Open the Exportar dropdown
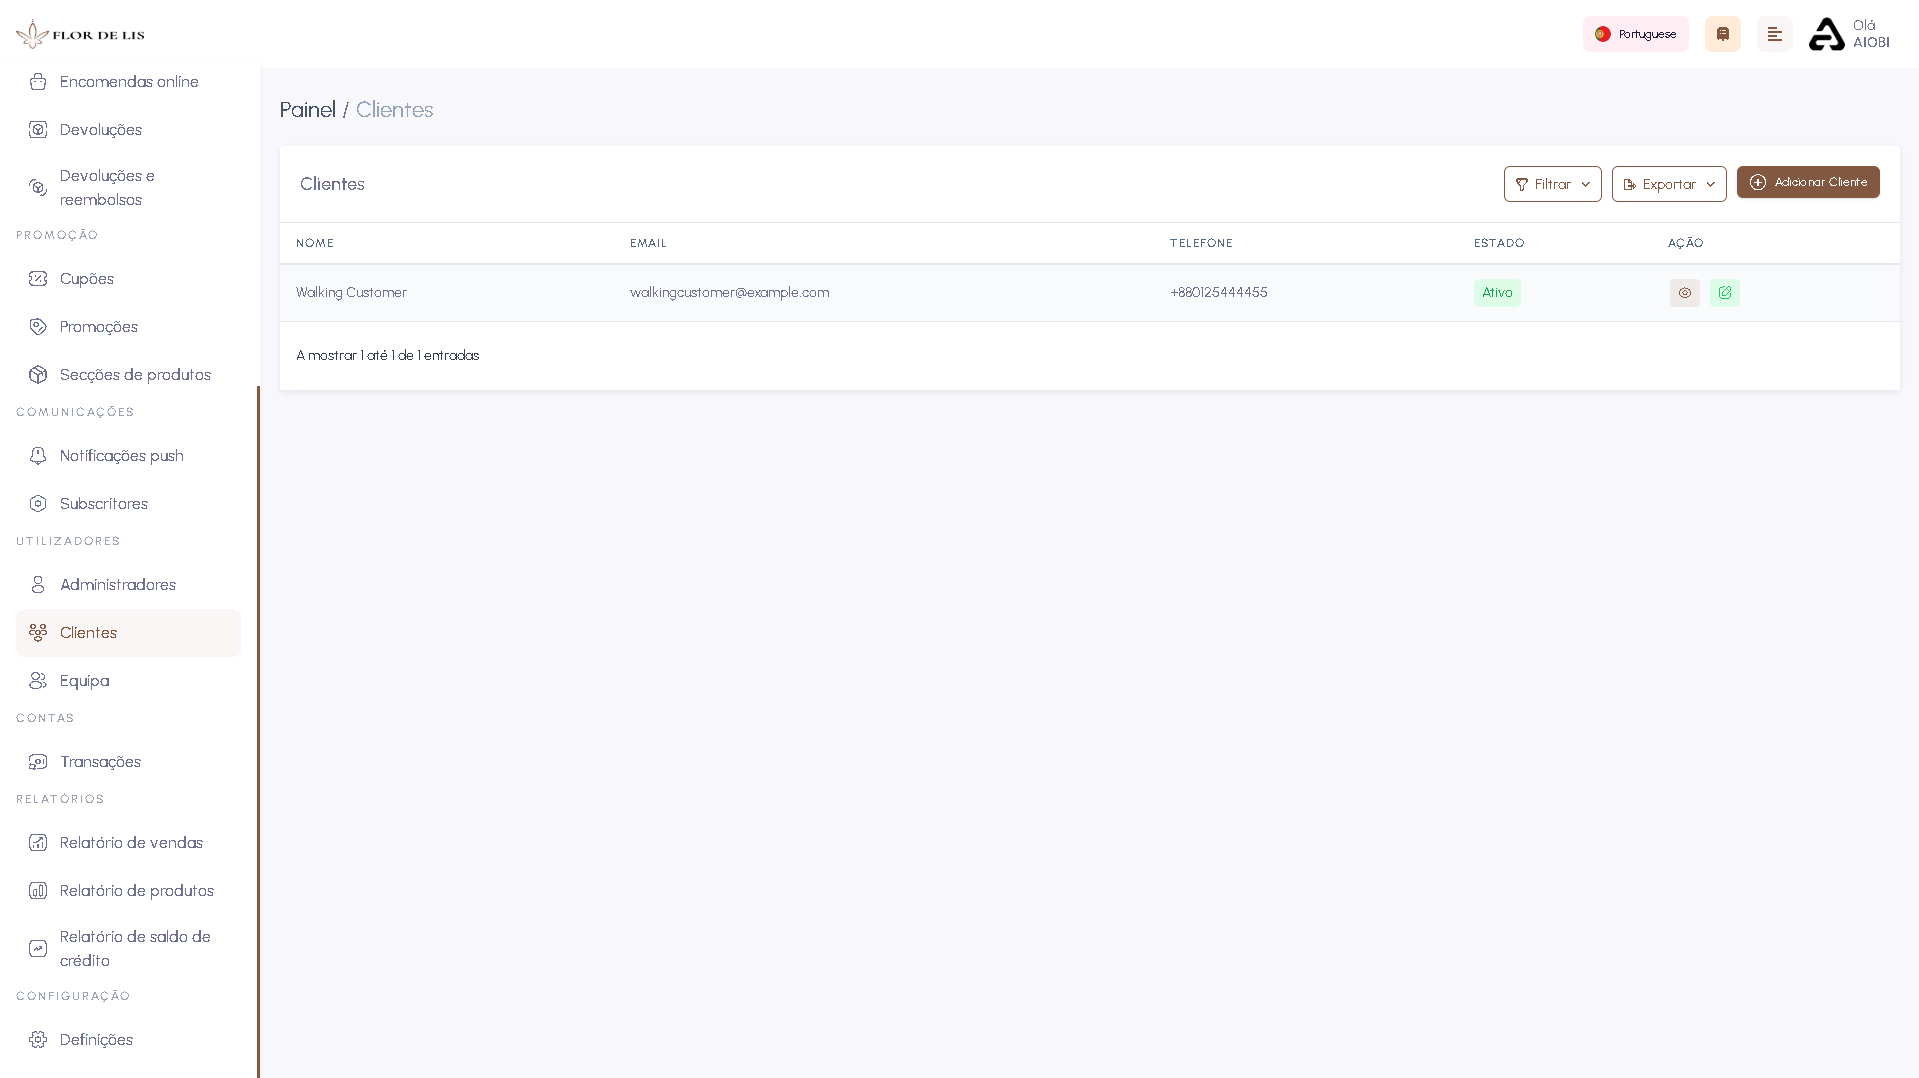Viewport: 1919px width, 1078px height. (1668, 183)
